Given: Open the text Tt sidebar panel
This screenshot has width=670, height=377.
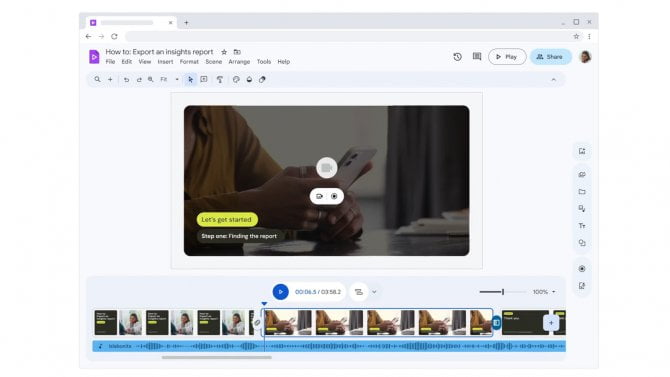Looking at the screenshot, I should click(x=582, y=226).
